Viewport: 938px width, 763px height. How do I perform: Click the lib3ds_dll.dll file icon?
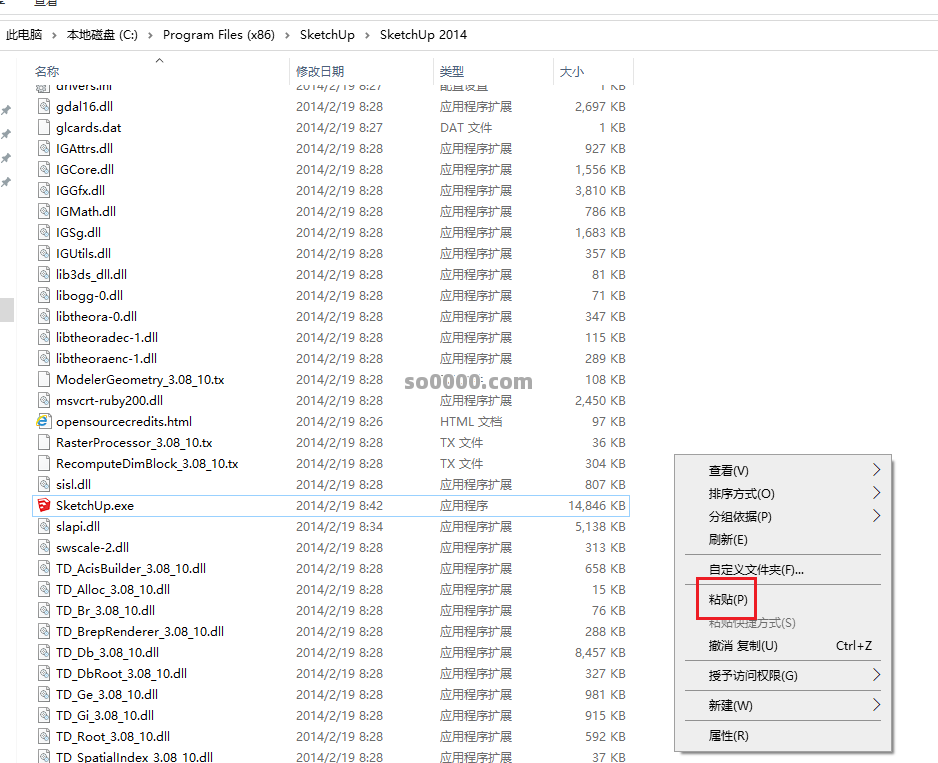tap(44, 274)
